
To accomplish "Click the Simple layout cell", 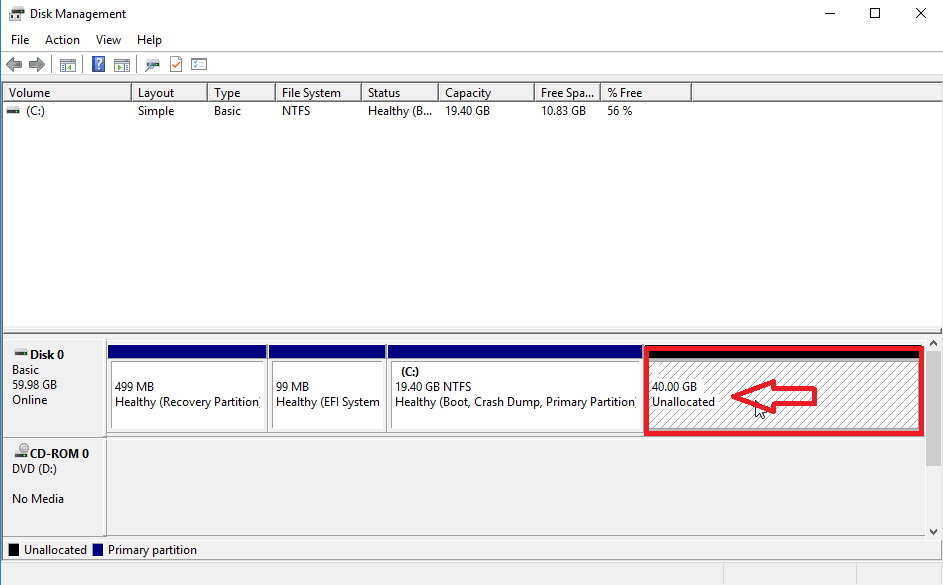I will 156,111.
